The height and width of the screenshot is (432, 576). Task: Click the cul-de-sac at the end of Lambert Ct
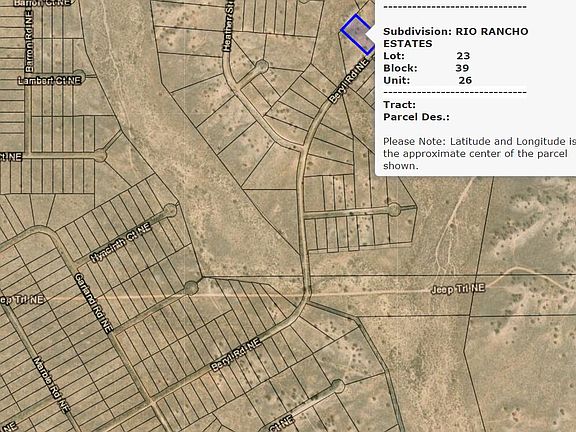(79, 76)
